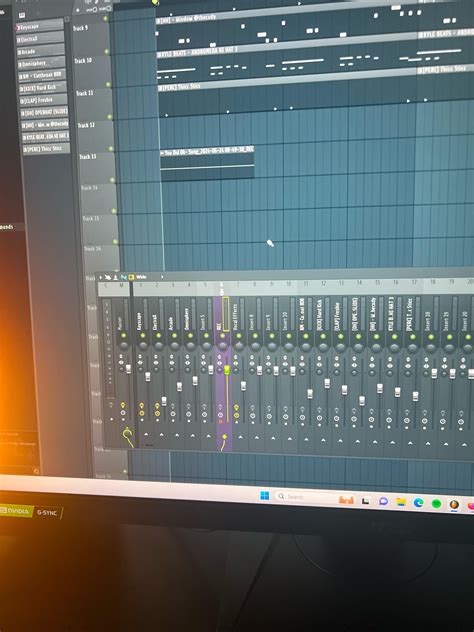Image resolution: width=474 pixels, height=632 pixels.
Task: Open the [HH] Window clip menu on Track 9
Action: pos(158,21)
